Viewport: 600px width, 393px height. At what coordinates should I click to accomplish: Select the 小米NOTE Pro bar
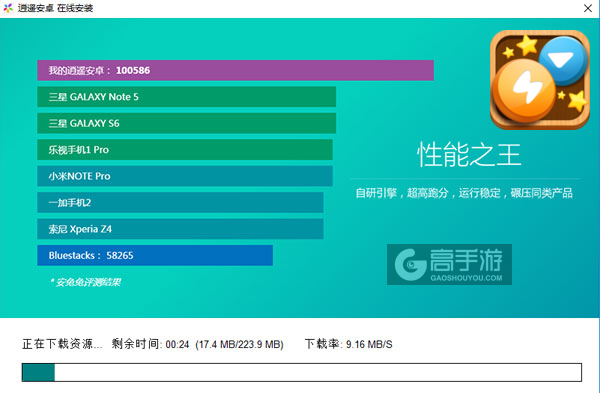coord(185,176)
